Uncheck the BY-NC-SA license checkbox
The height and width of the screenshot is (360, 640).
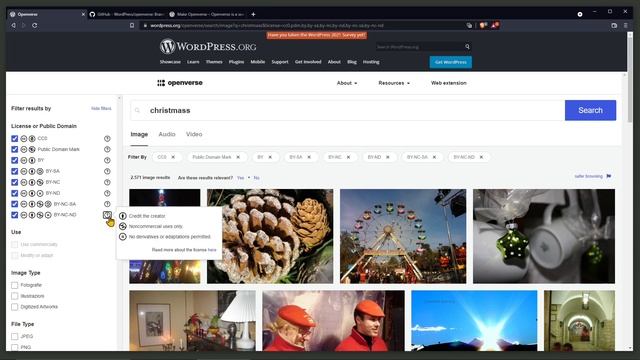15,204
